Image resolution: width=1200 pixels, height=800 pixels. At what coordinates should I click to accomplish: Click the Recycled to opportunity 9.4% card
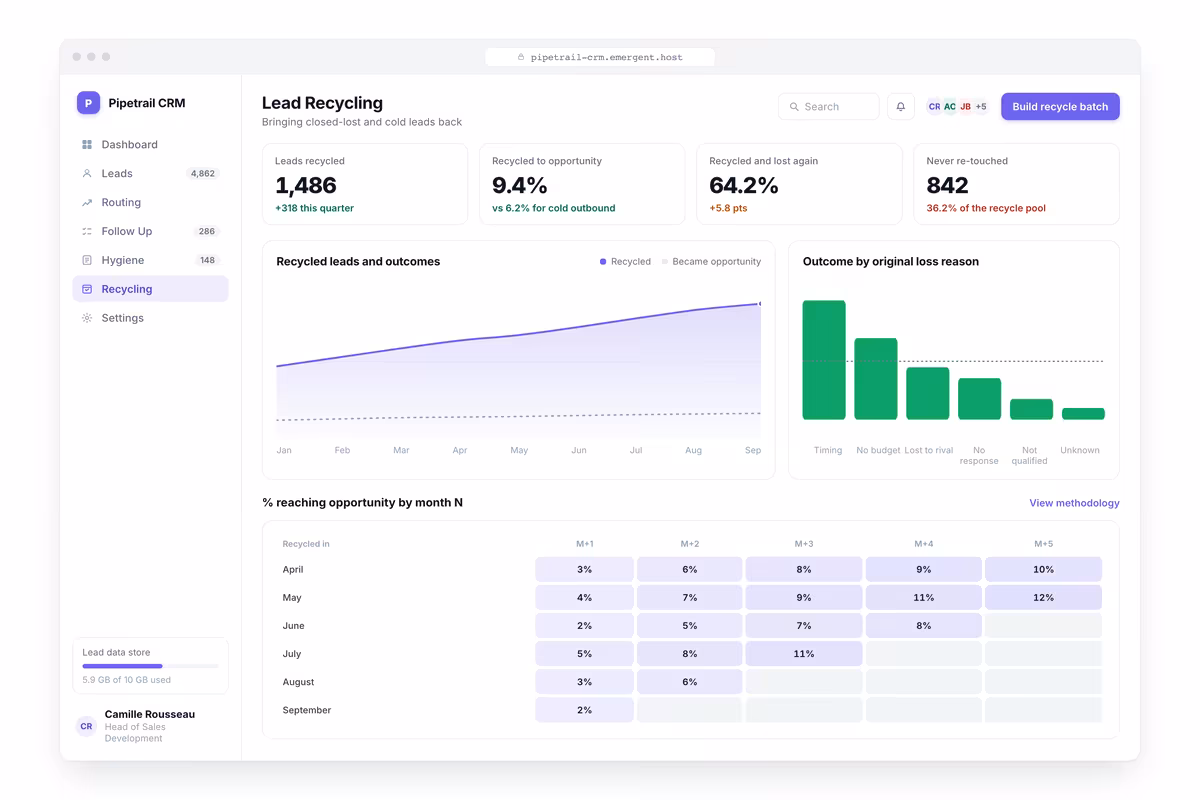[582, 184]
